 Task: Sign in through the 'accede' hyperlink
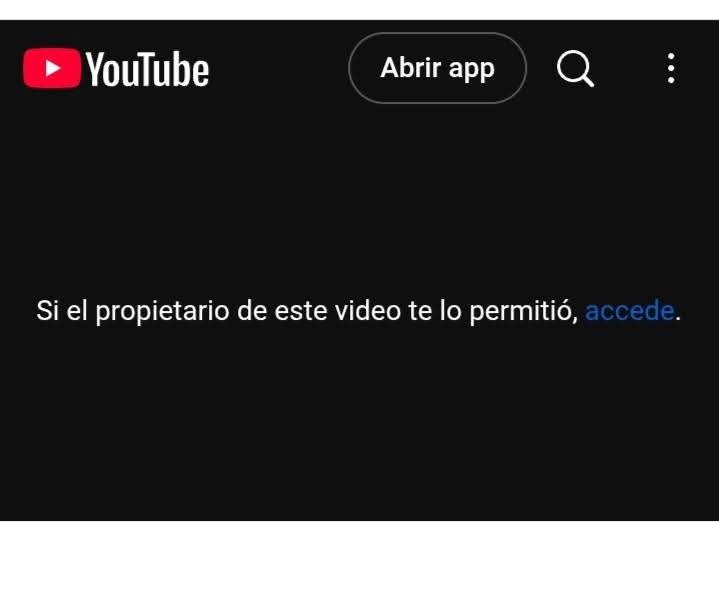coord(630,311)
